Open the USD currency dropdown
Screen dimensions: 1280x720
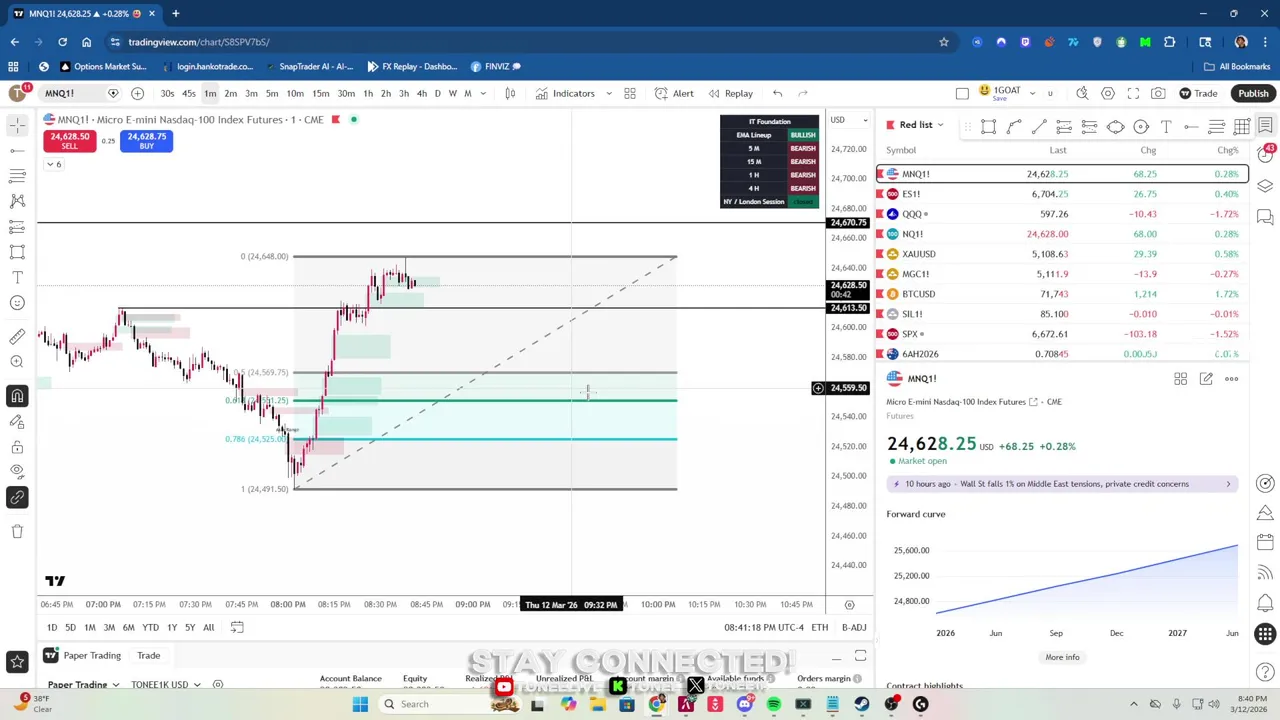851,120
